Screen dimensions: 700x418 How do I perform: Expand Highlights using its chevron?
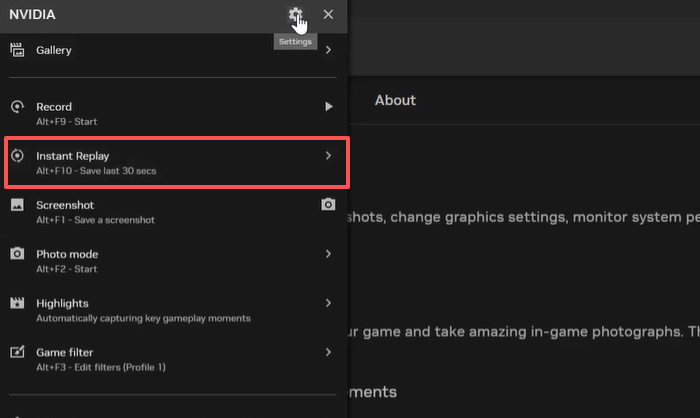point(328,303)
